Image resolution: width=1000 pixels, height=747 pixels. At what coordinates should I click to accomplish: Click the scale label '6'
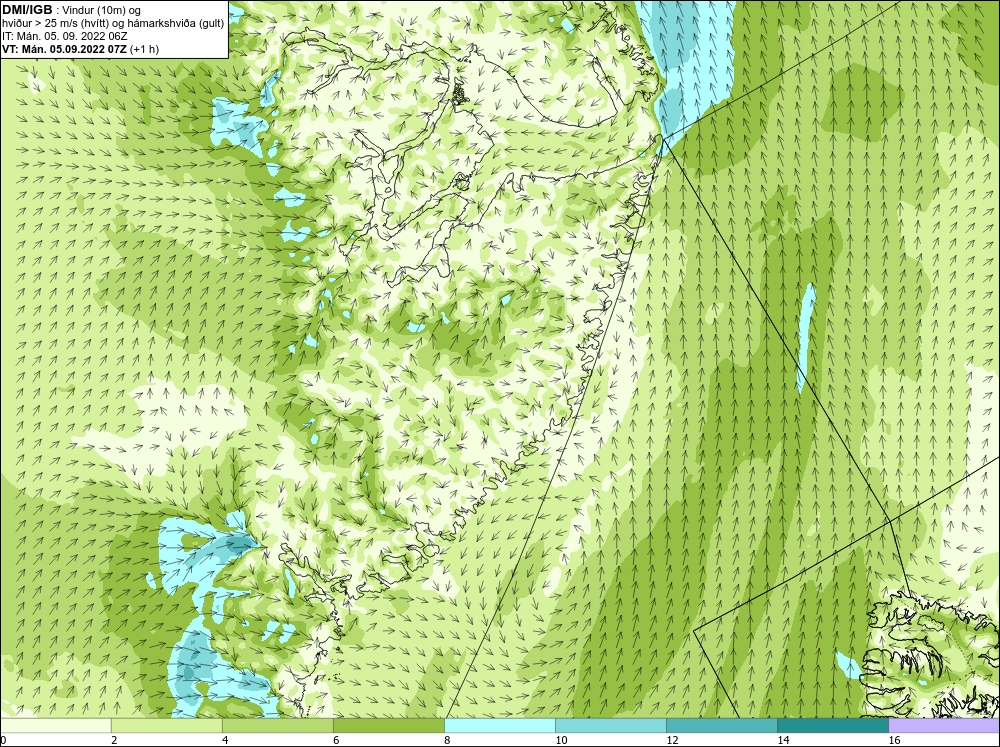pos(335,740)
